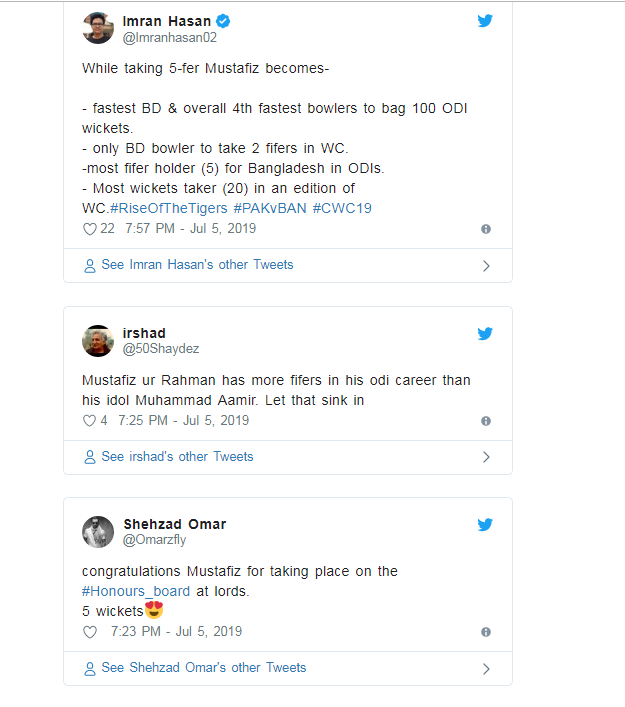Open Shehzad Omar's avatar thumbnail

coord(98,532)
